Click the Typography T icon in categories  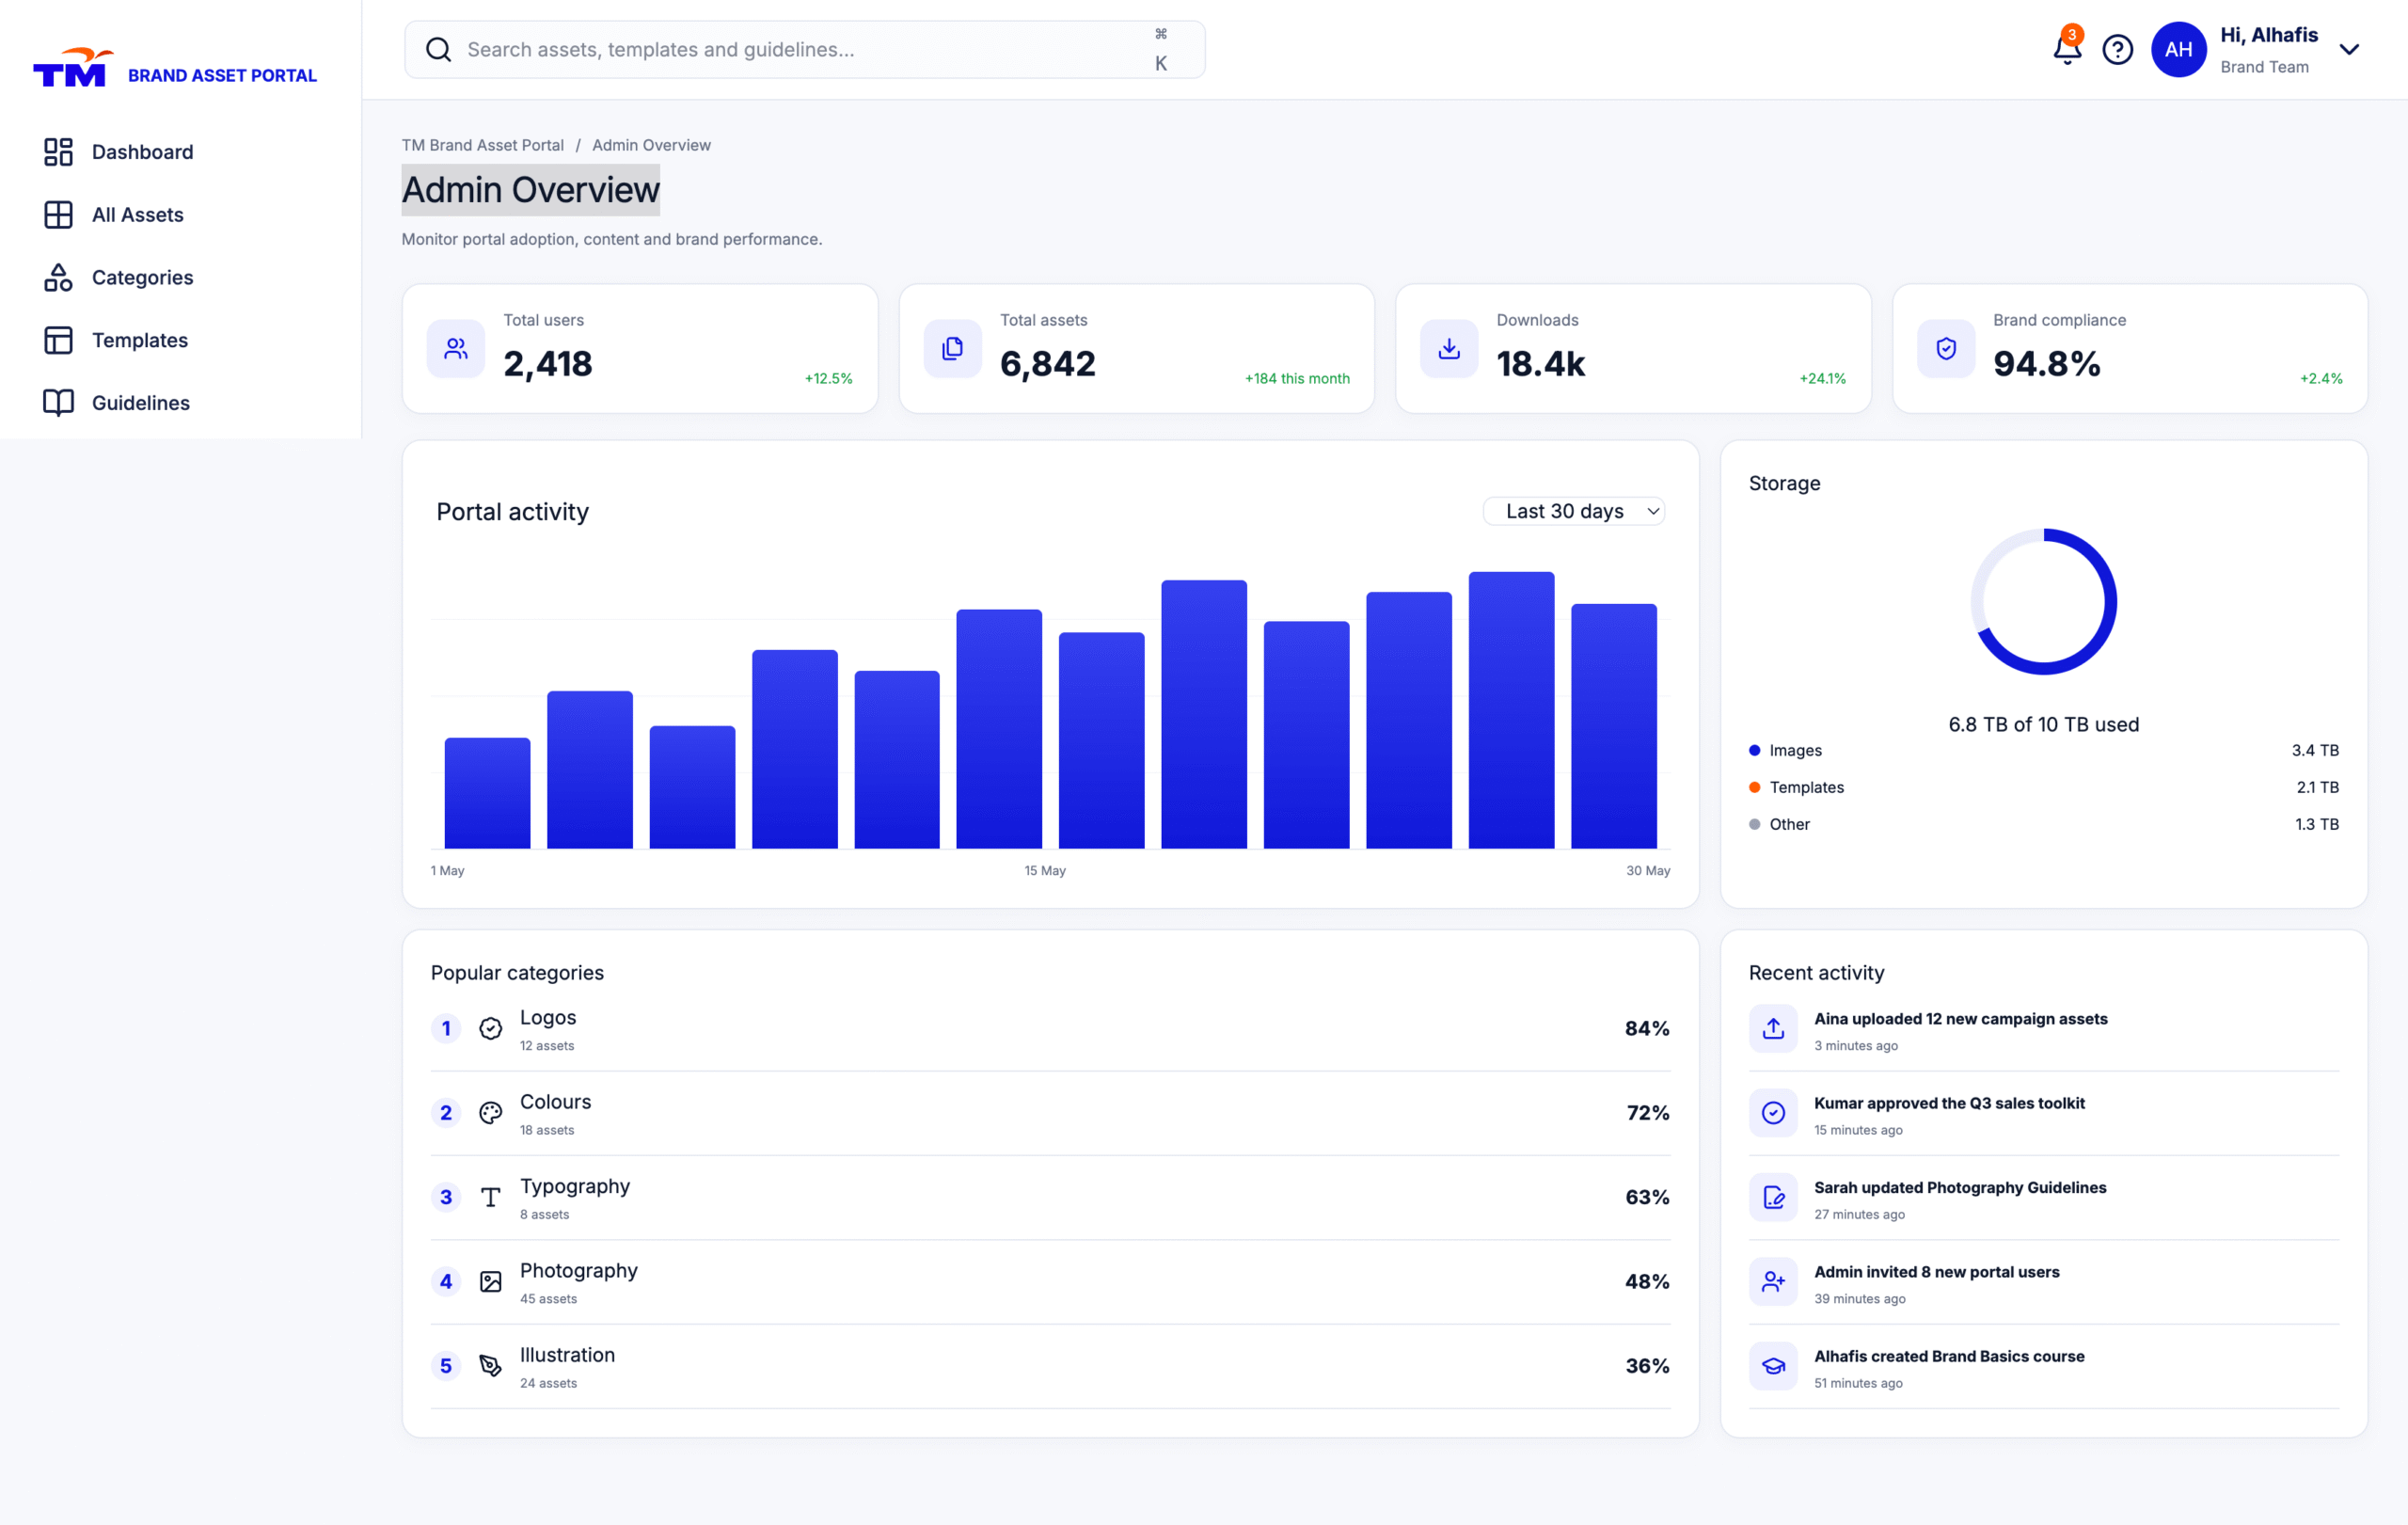coord(490,1197)
